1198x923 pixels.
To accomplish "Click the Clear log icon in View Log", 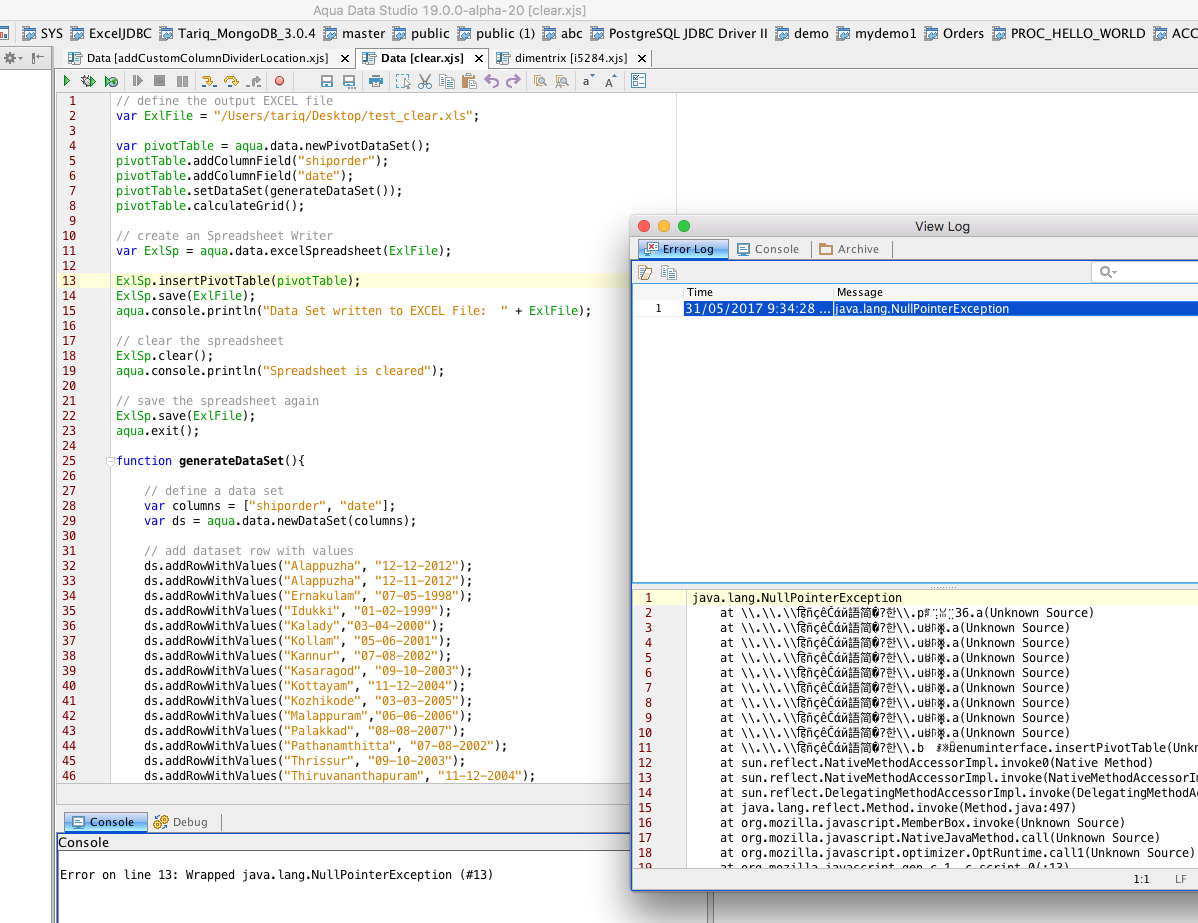I will click(x=646, y=272).
